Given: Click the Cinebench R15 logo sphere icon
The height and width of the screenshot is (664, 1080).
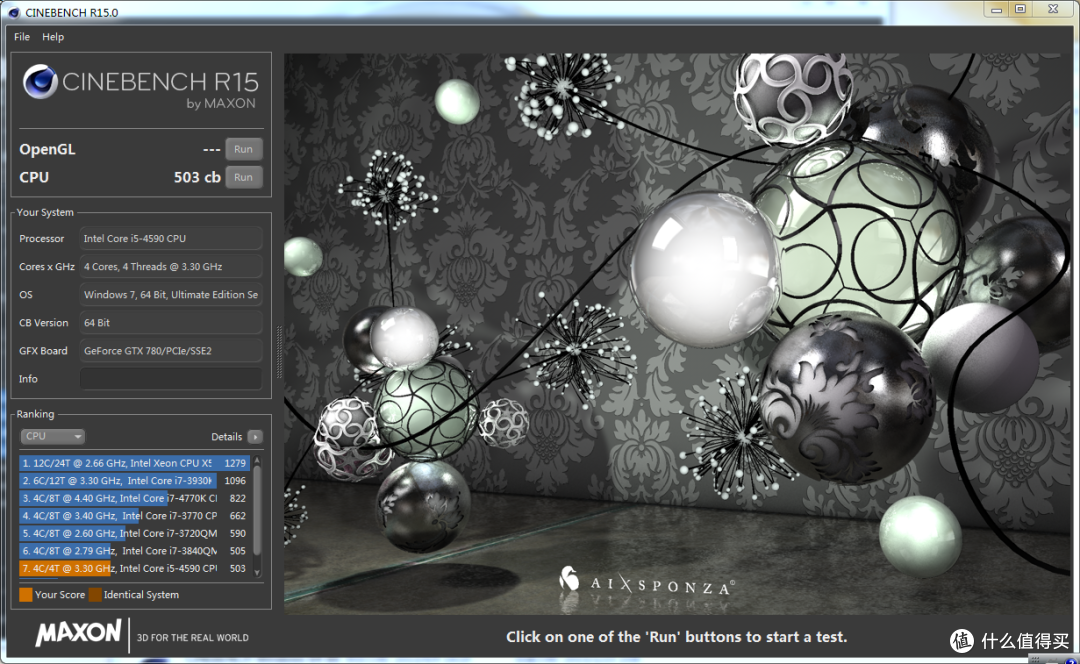Looking at the screenshot, I should (40, 81).
